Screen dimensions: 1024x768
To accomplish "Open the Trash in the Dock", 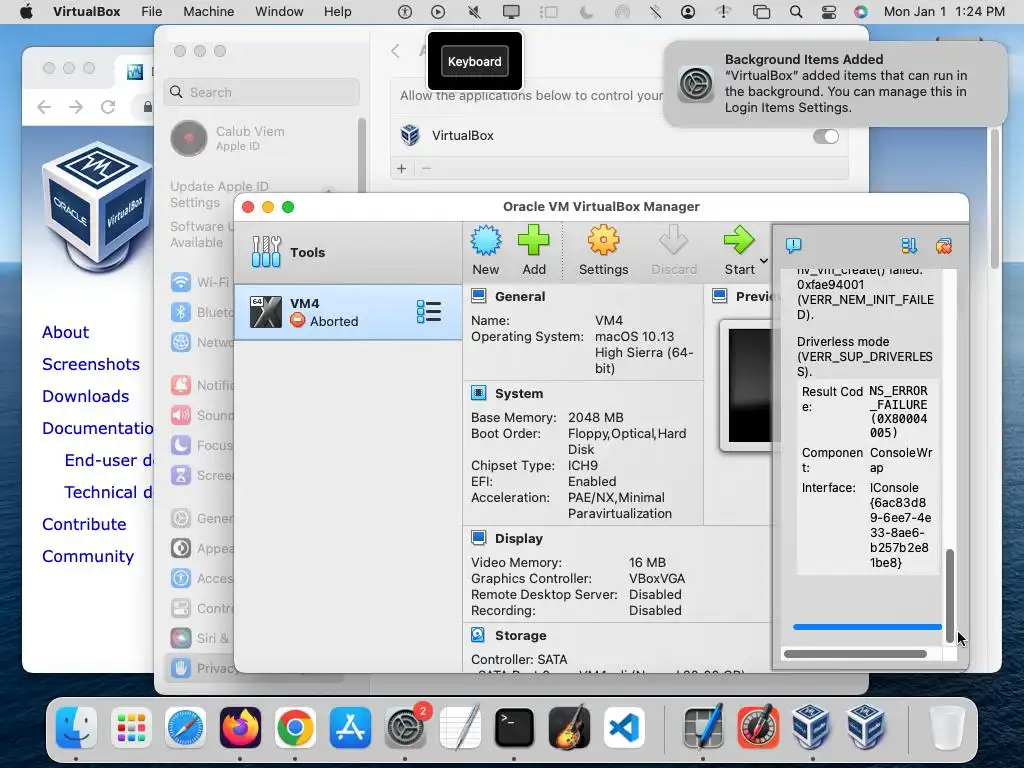I will [946, 728].
